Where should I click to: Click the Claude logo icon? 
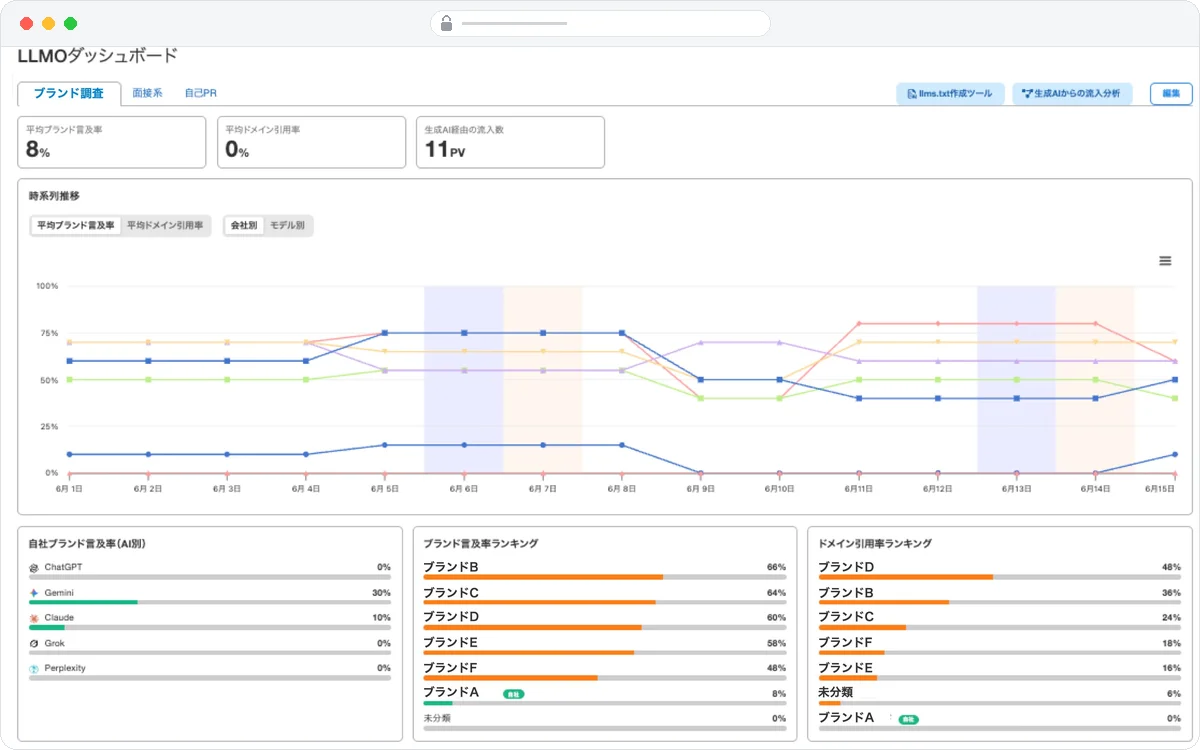[x=34, y=618]
